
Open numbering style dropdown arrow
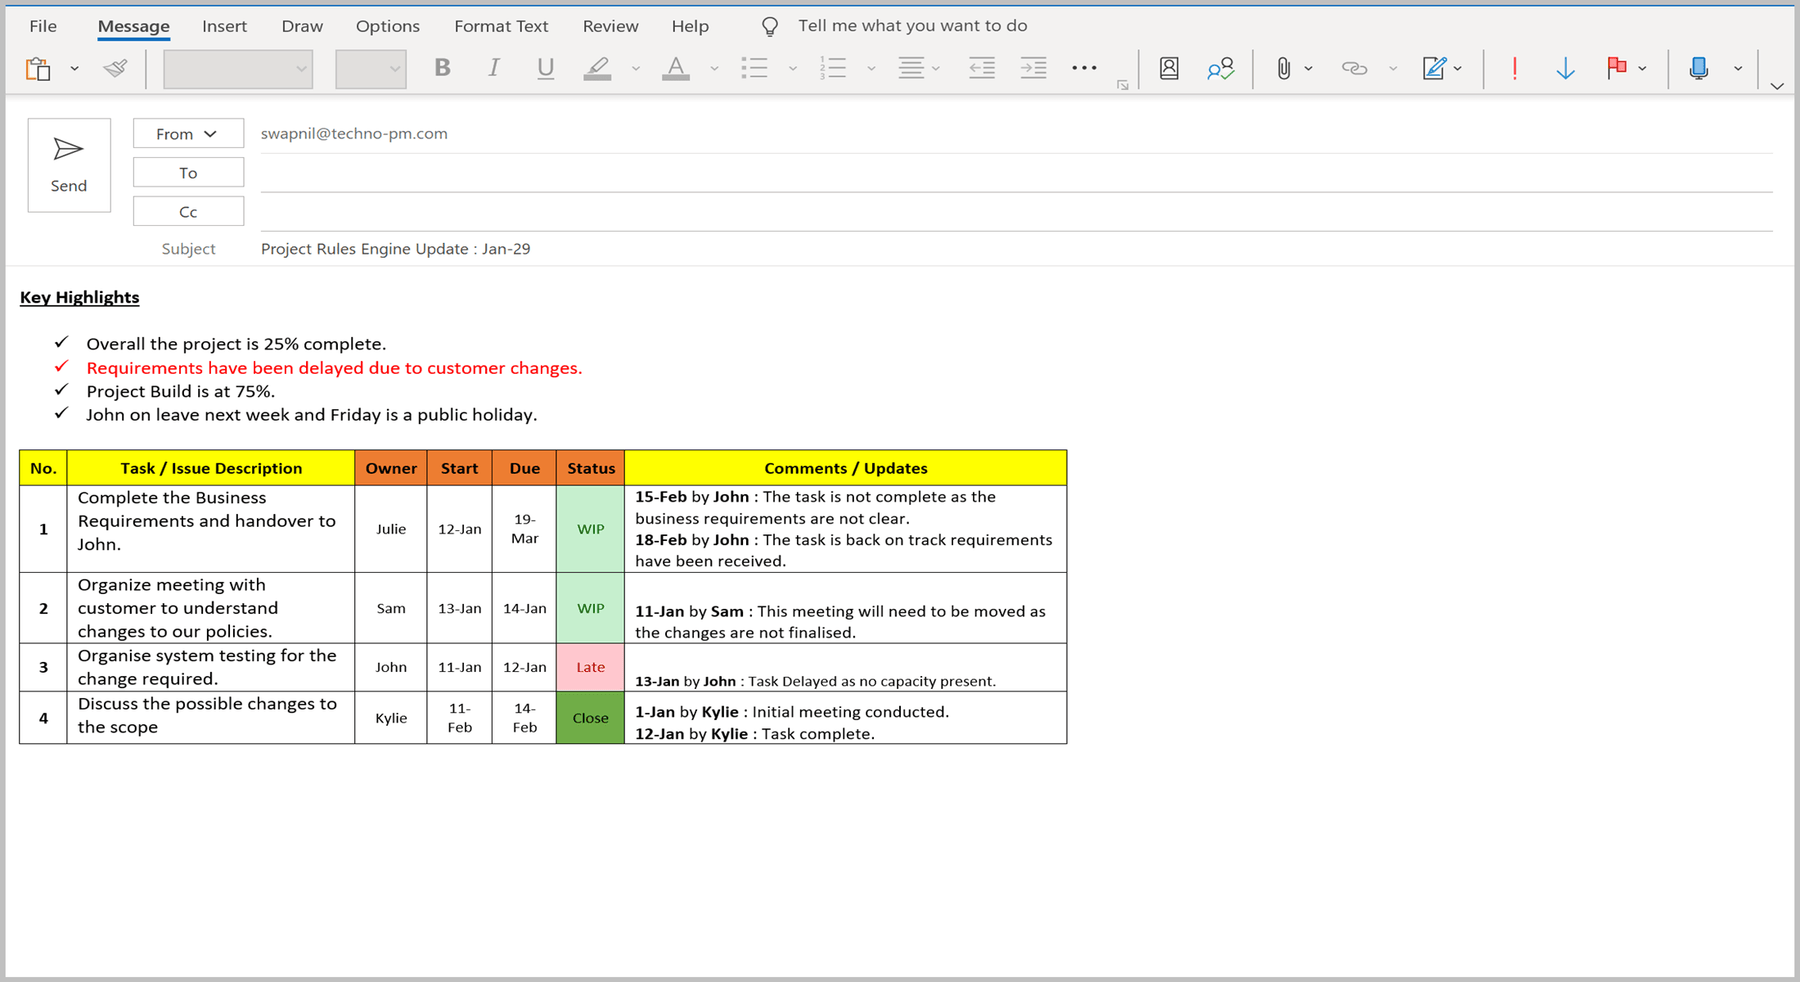tap(871, 69)
